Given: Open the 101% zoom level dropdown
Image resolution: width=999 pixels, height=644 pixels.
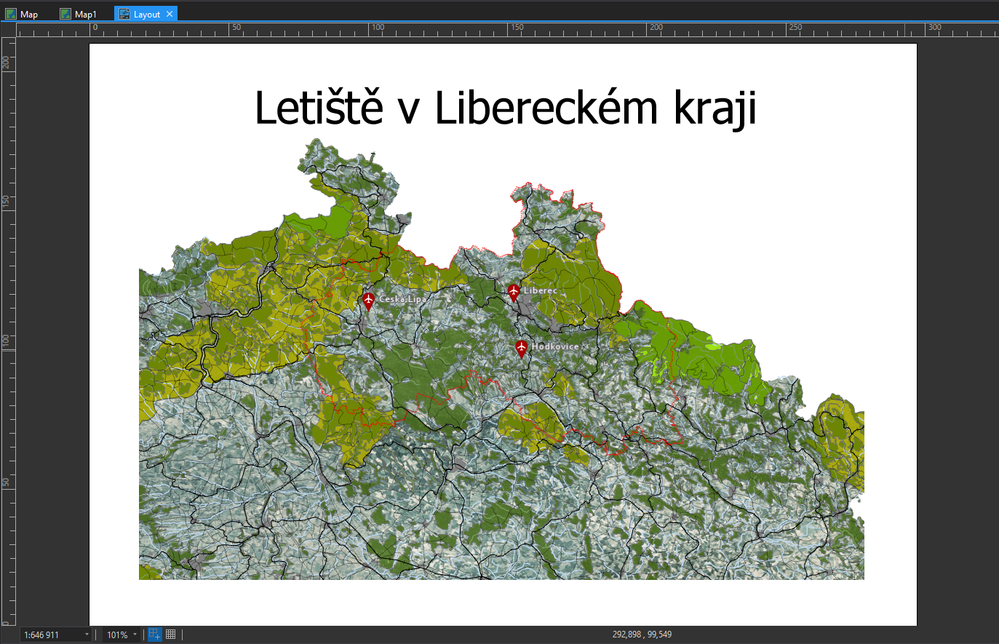Looking at the screenshot, I should pos(134,635).
